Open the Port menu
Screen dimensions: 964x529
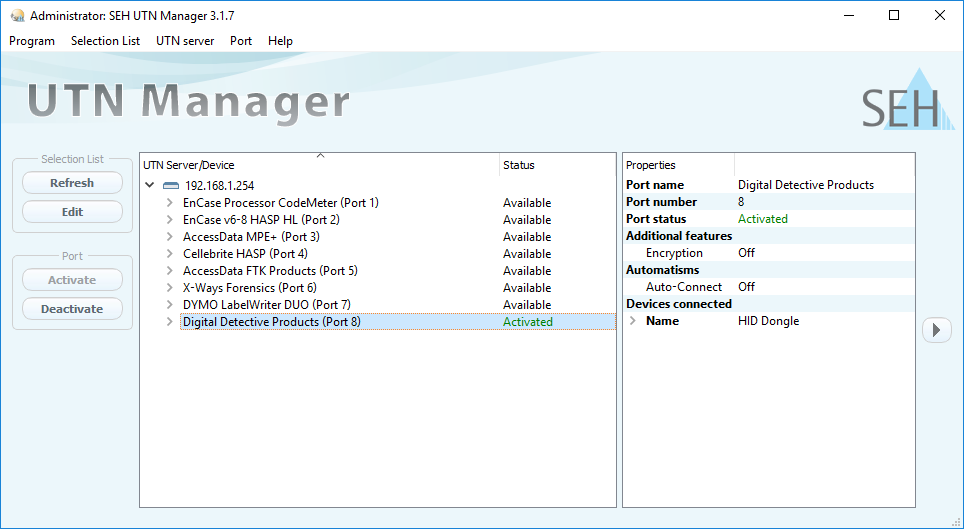241,41
